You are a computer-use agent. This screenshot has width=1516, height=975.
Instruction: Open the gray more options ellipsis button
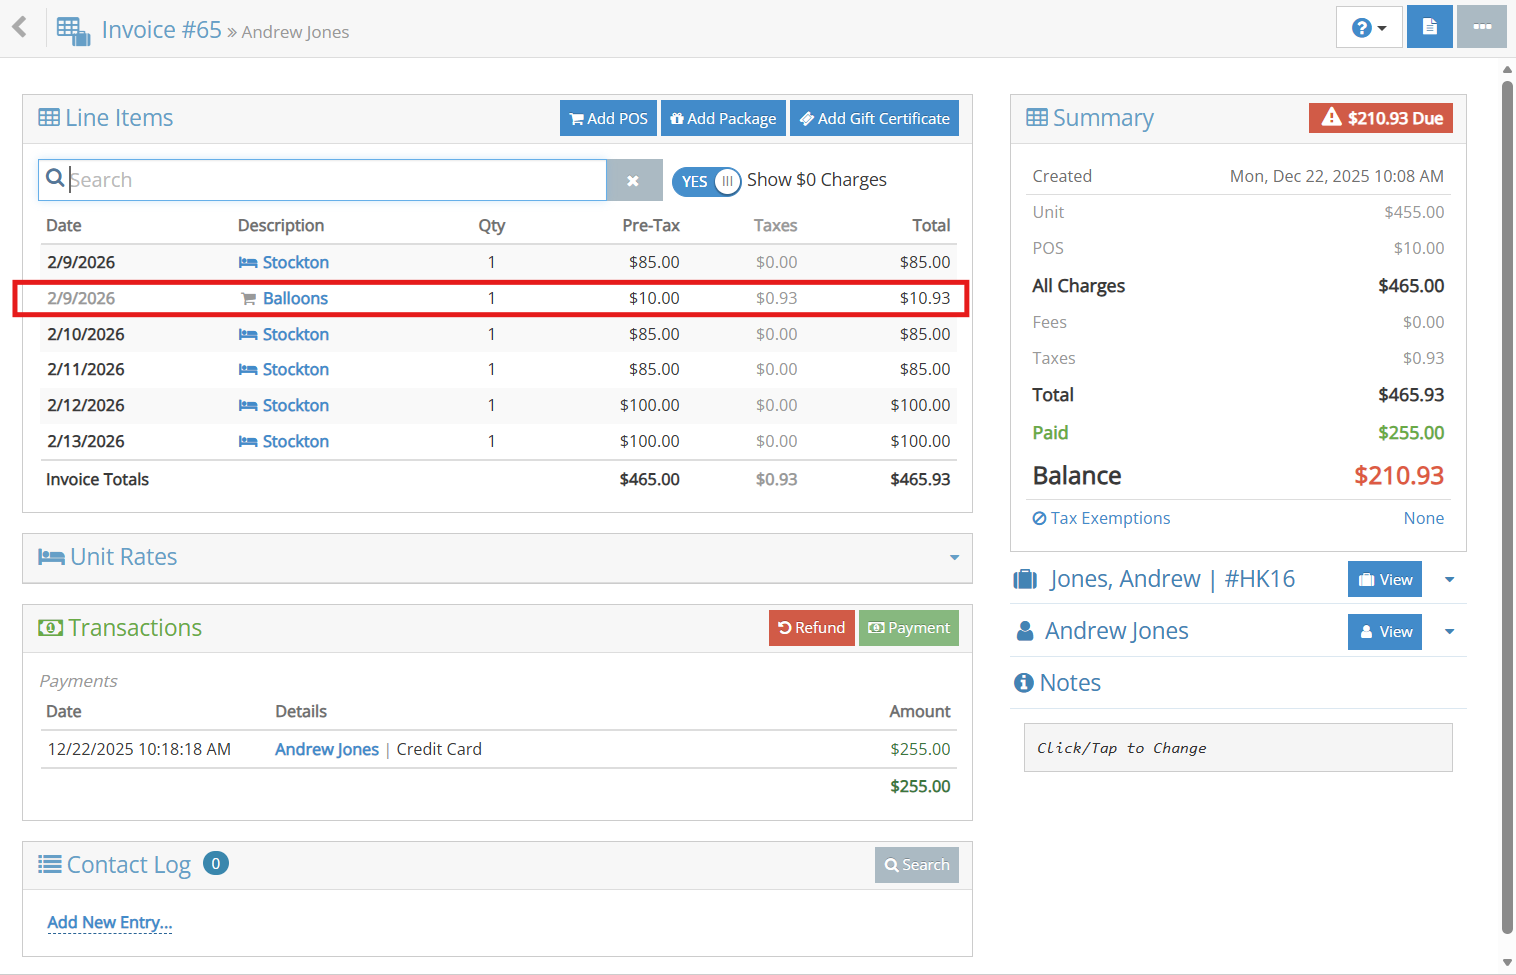[1481, 28]
